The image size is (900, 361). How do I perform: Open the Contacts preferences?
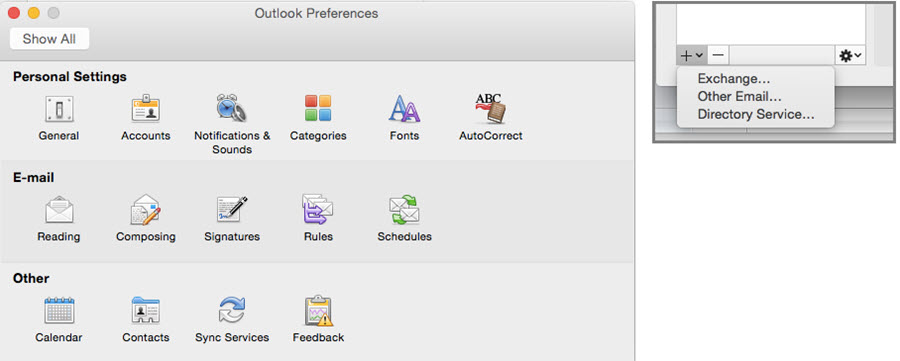pyautogui.click(x=145, y=310)
